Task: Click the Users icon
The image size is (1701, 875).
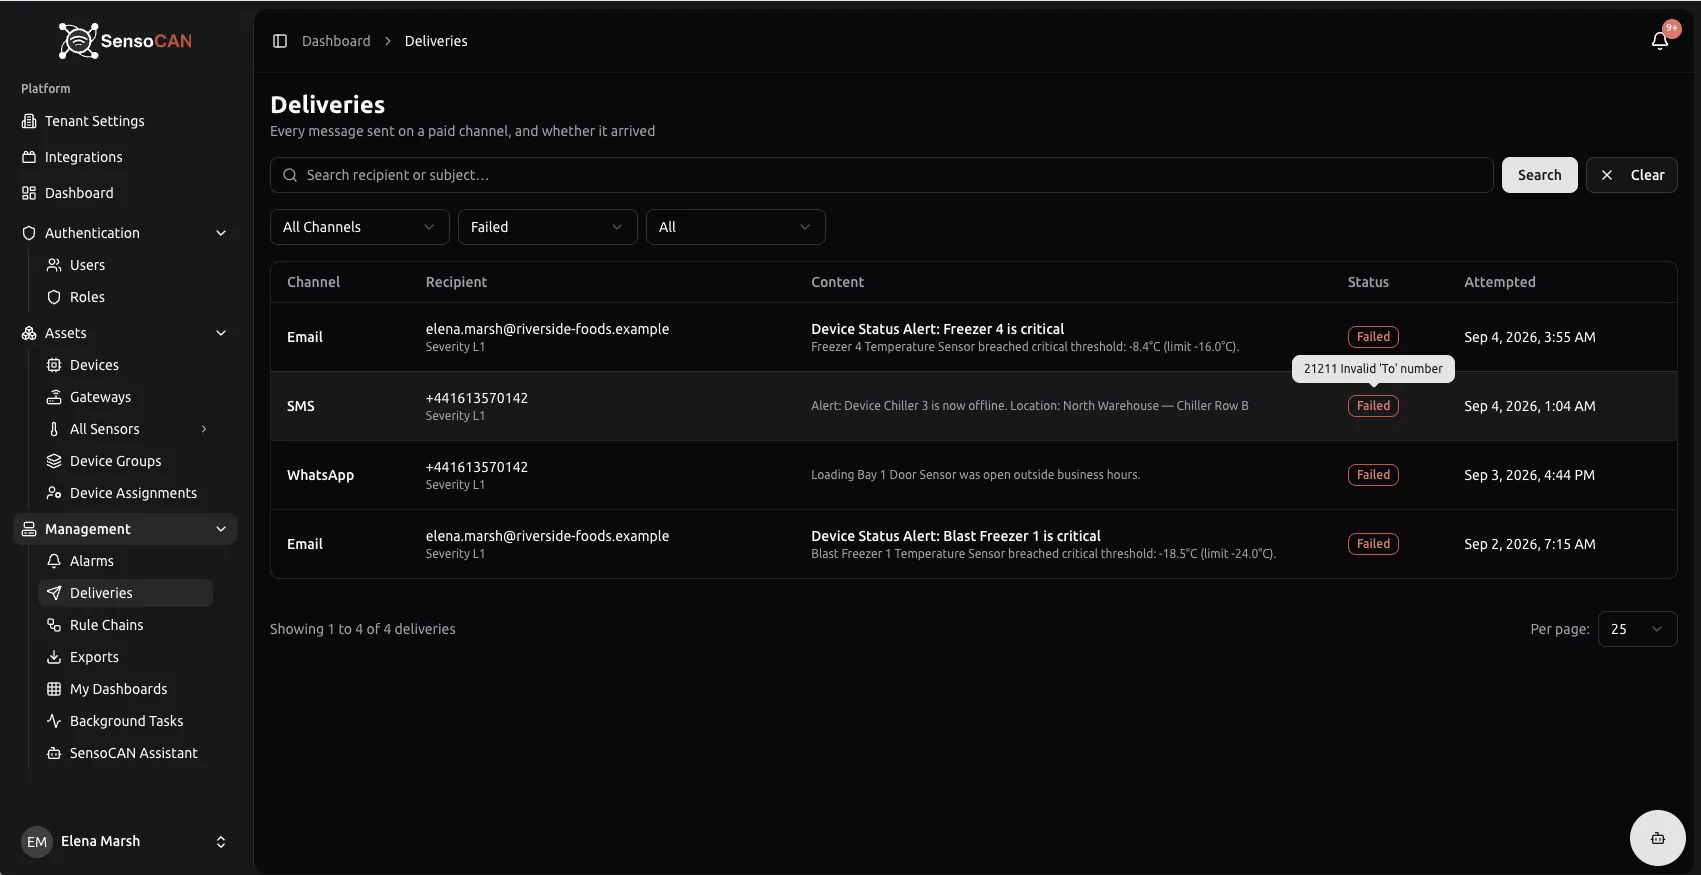Action: tap(54, 265)
